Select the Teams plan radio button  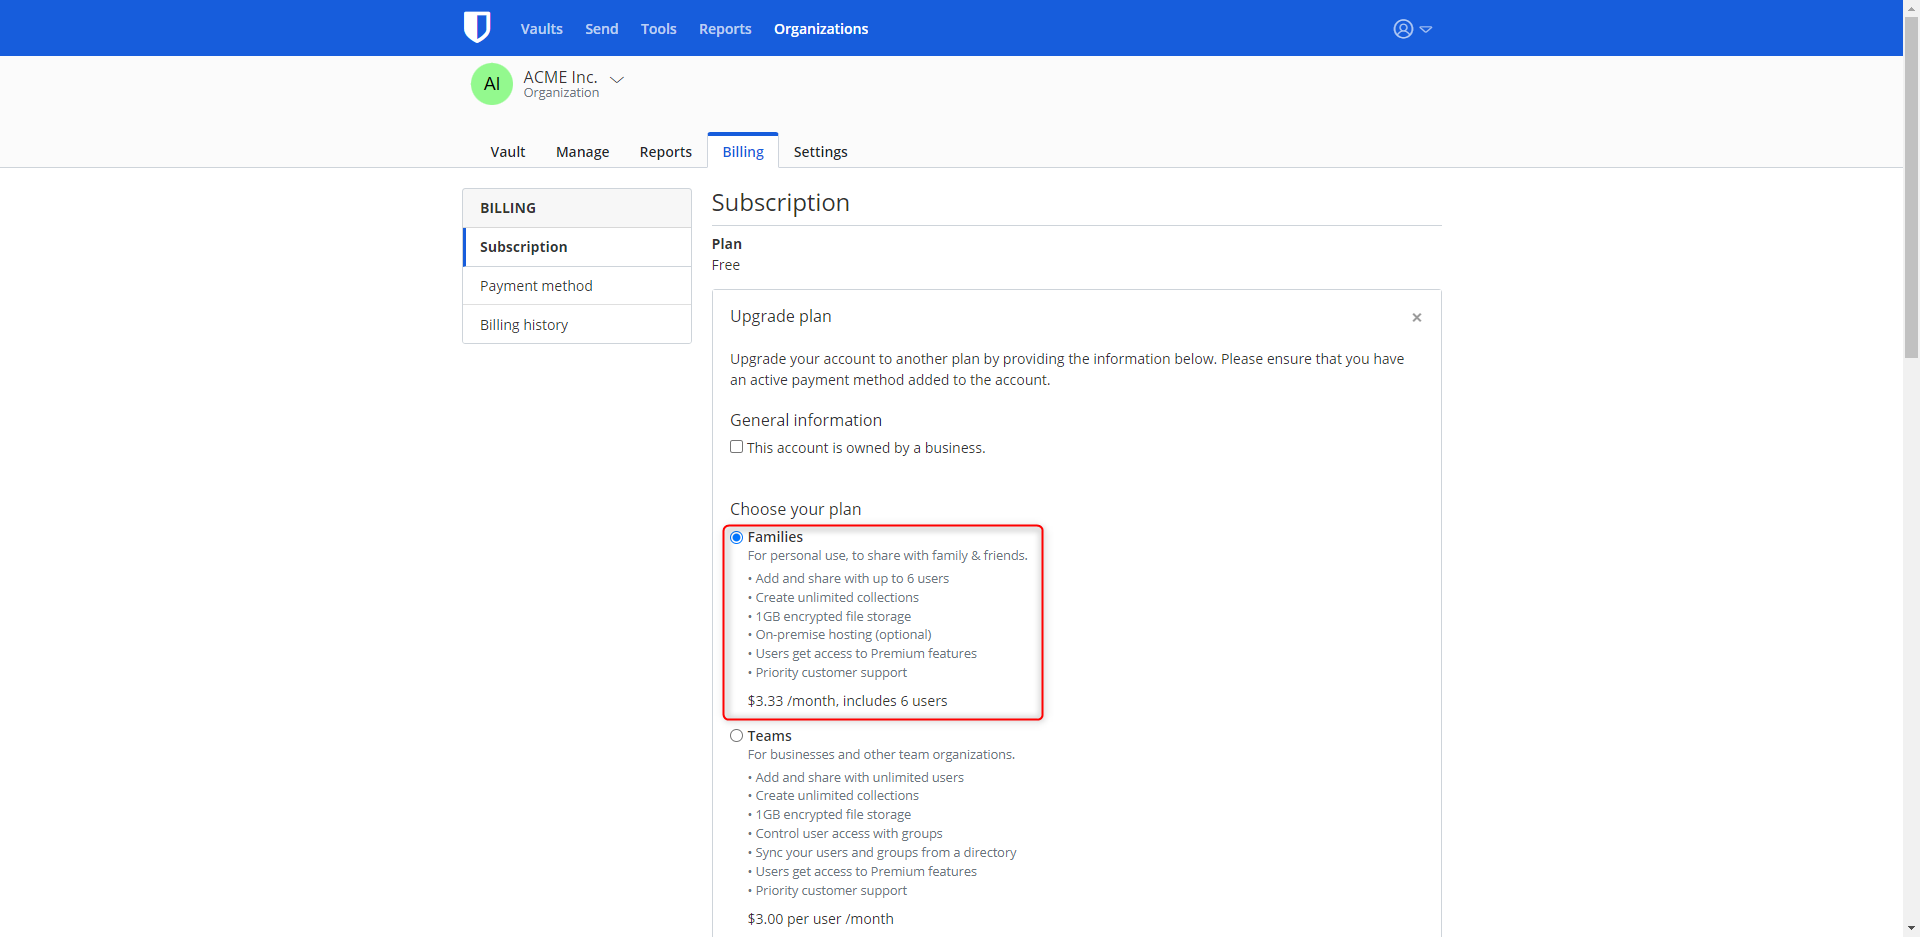tap(737, 736)
